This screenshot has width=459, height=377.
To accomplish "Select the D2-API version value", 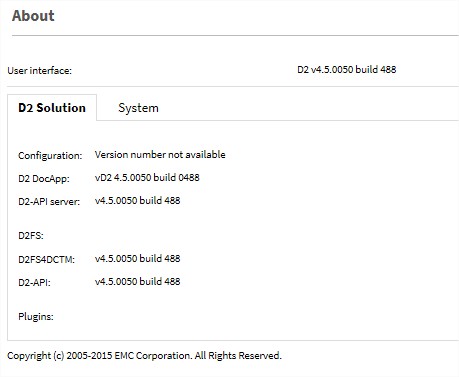I will coord(137,281).
